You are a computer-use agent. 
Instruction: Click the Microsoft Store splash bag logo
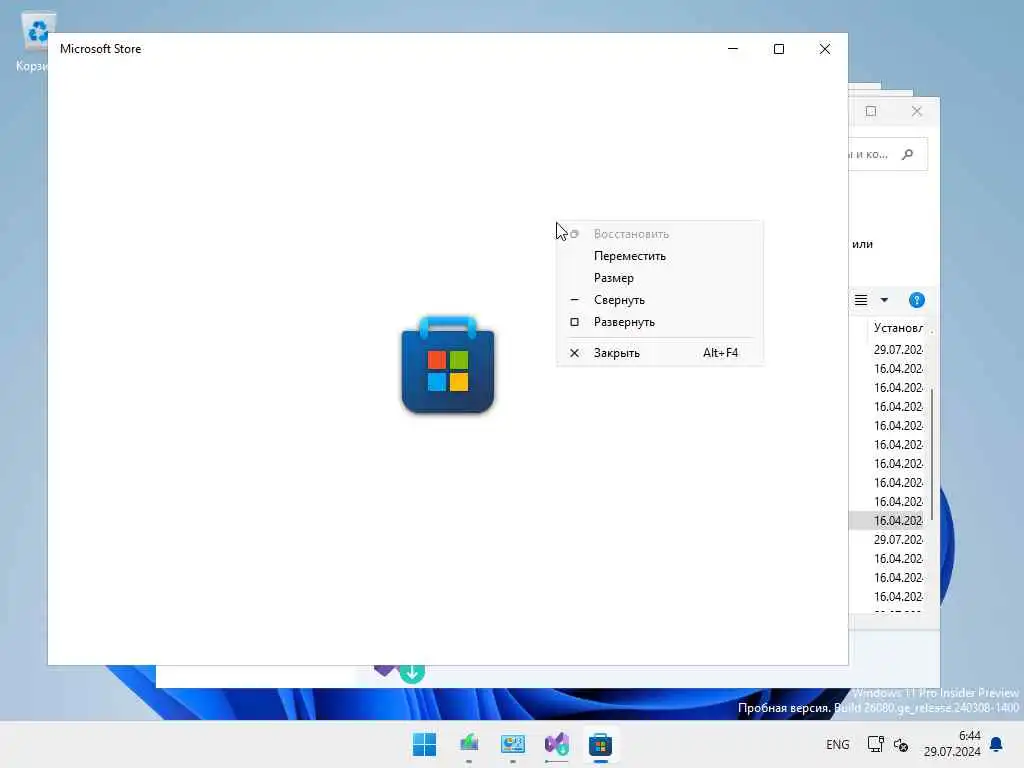coord(448,364)
